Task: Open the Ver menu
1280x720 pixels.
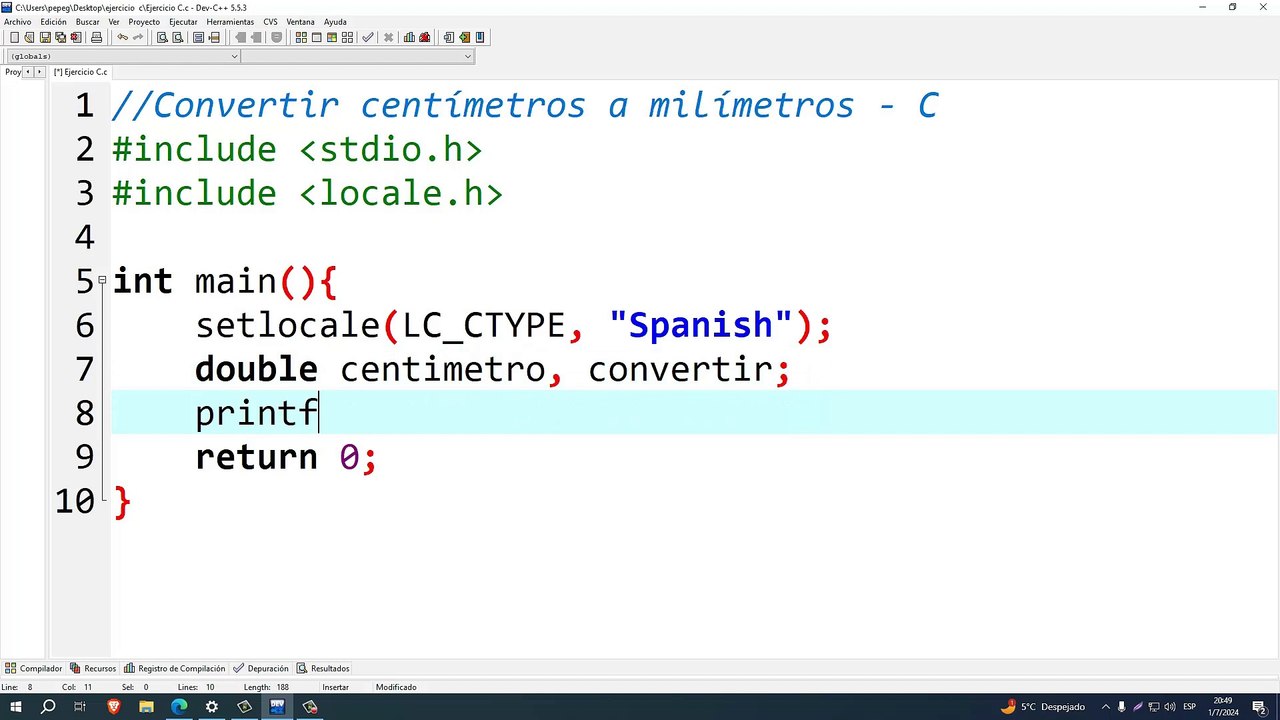Action: [x=114, y=22]
